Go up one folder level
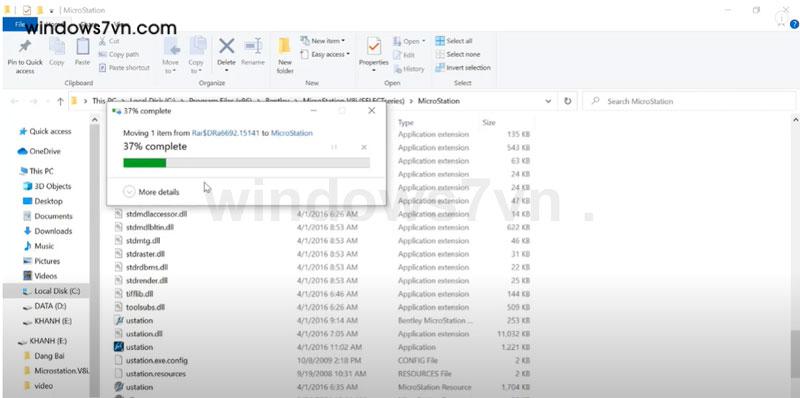 [60, 101]
